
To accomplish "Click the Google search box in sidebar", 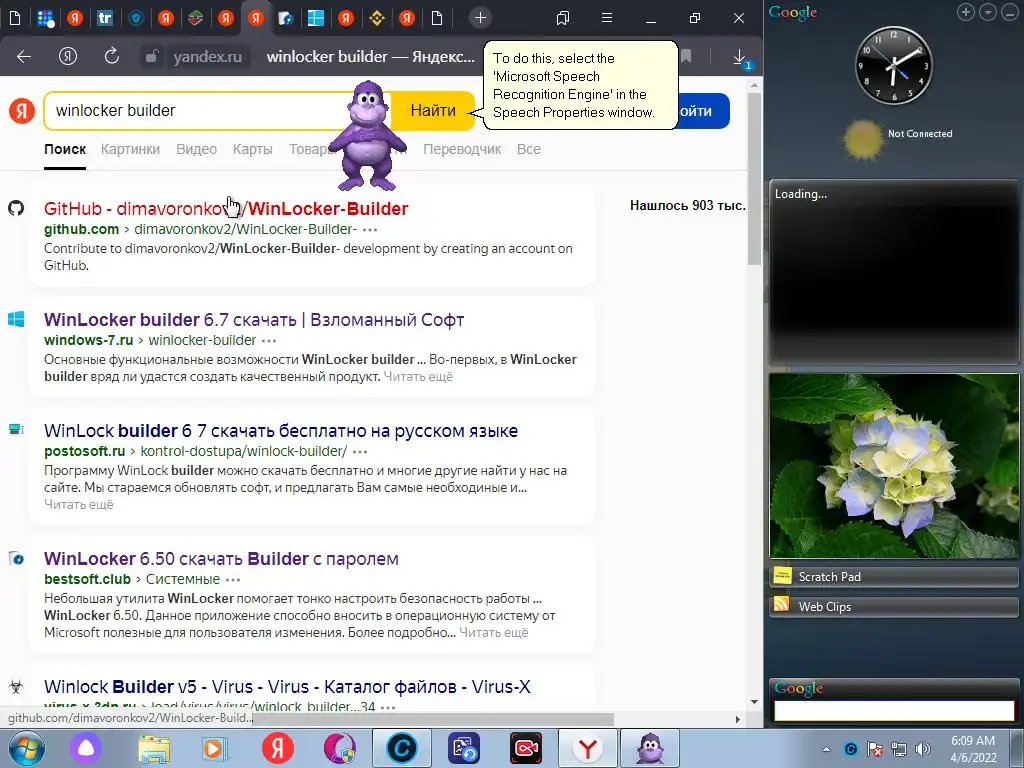I will tap(894, 711).
